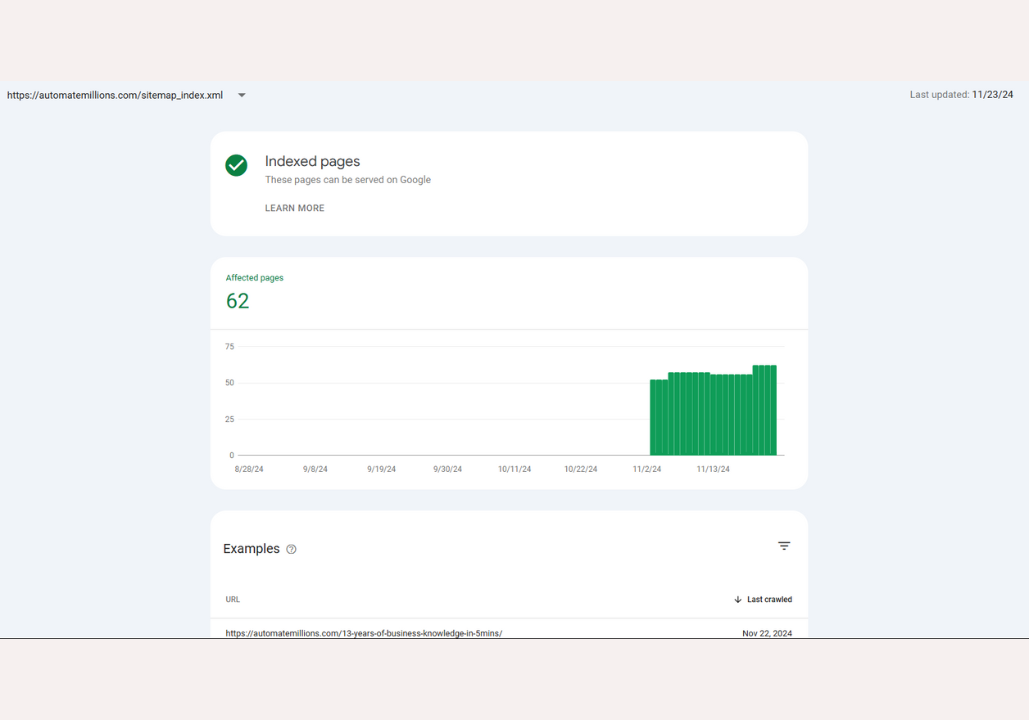Click the help icon beside Examples

(x=291, y=549)
